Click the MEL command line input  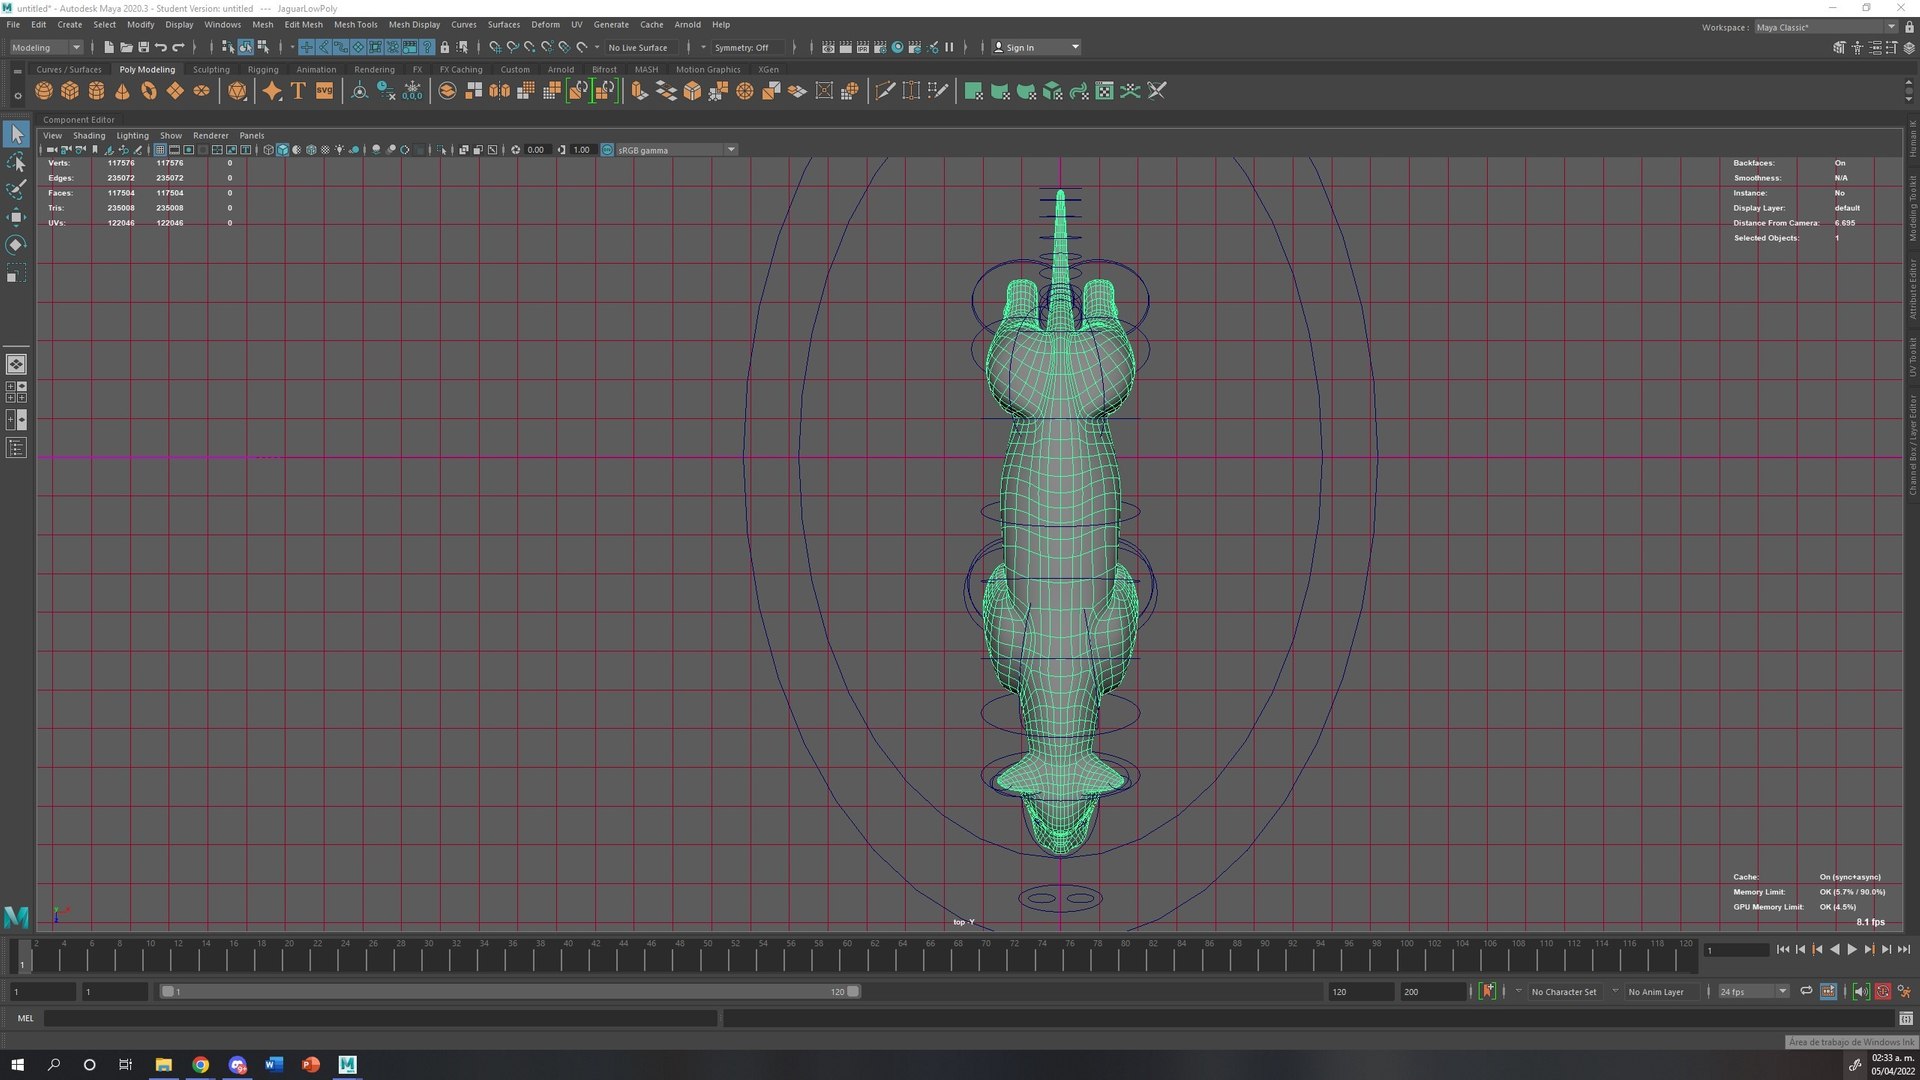coord(380,1018)
